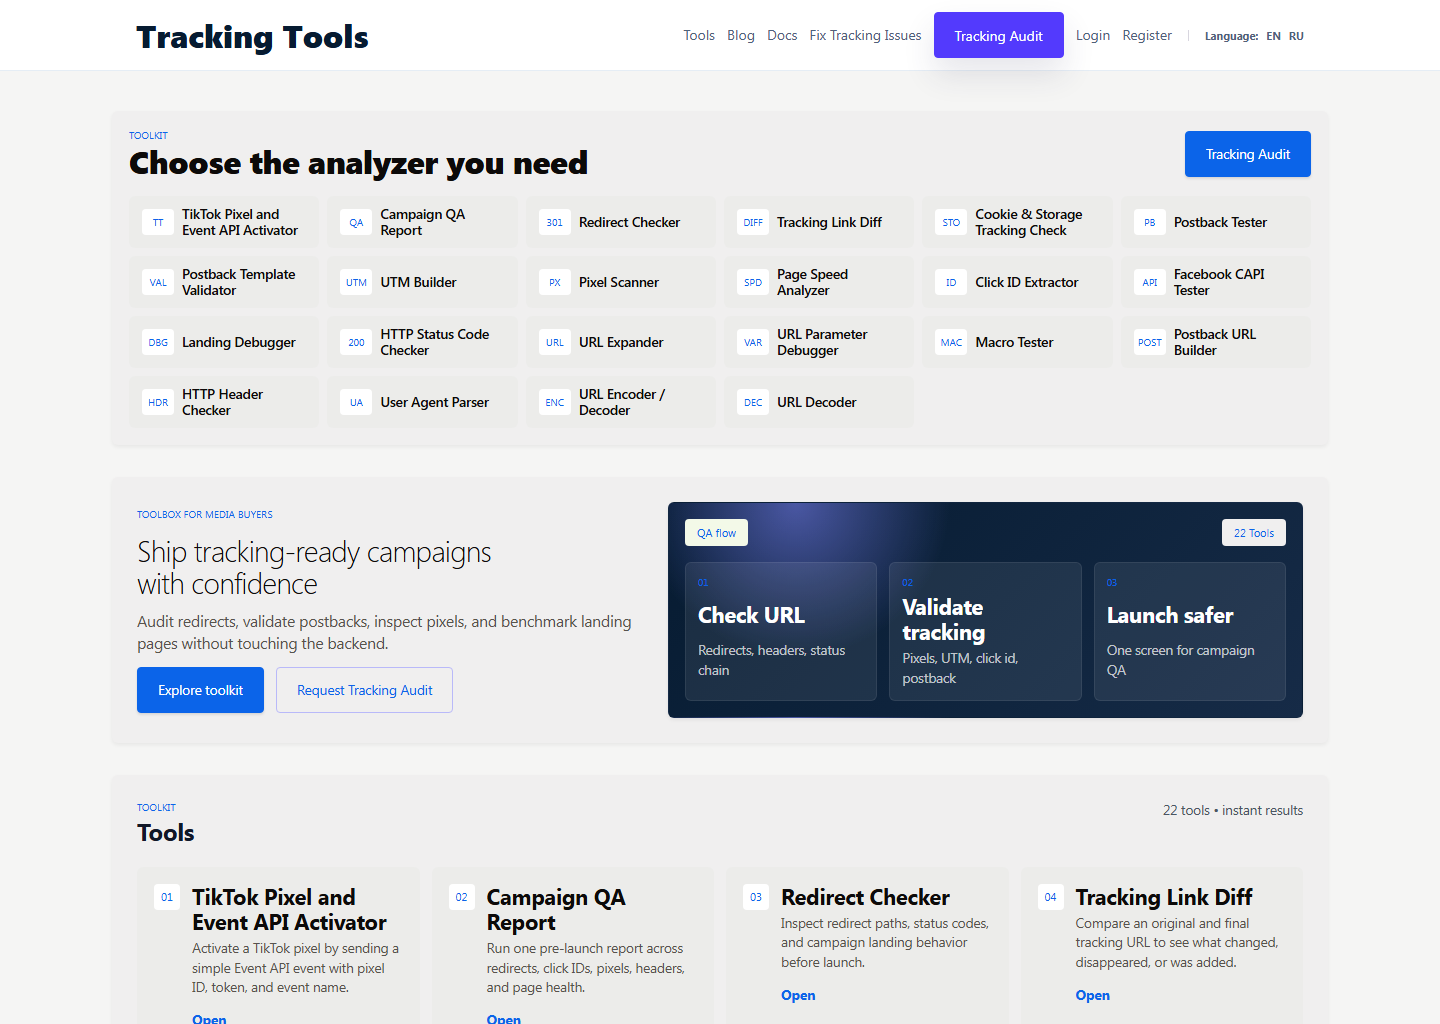1440x1024 pixels.
Task: Open the Tools menu item in header
Action: coord(699,35)
